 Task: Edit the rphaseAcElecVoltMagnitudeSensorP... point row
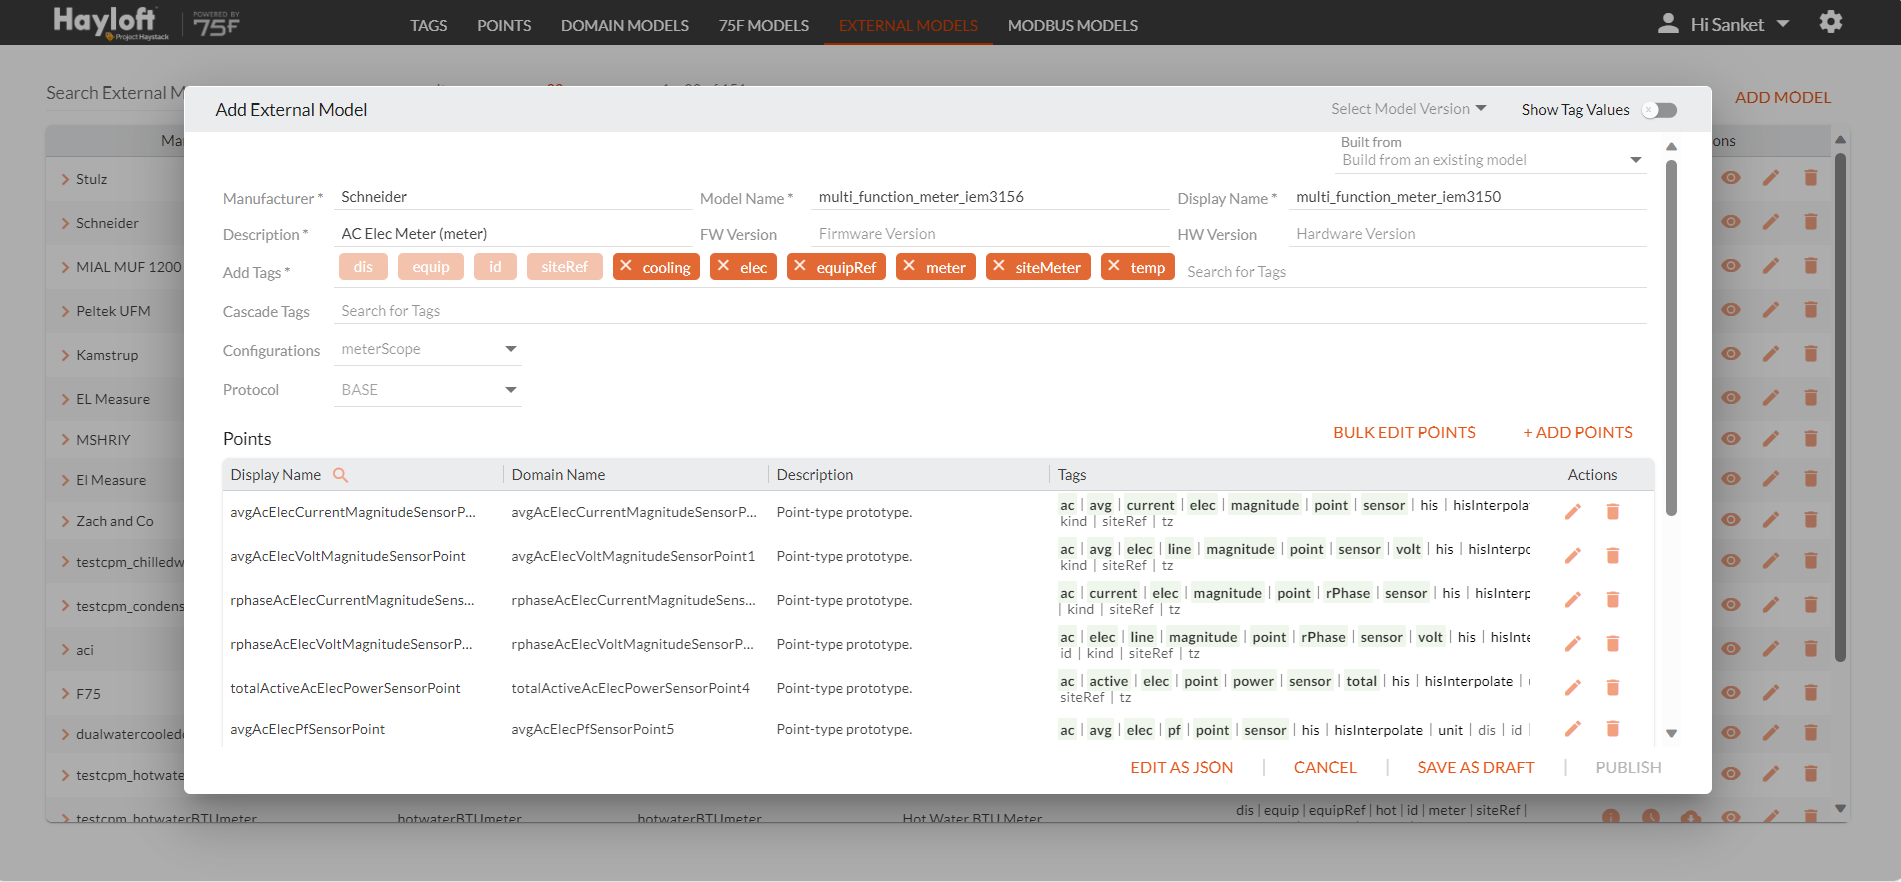pos(1573,644)
